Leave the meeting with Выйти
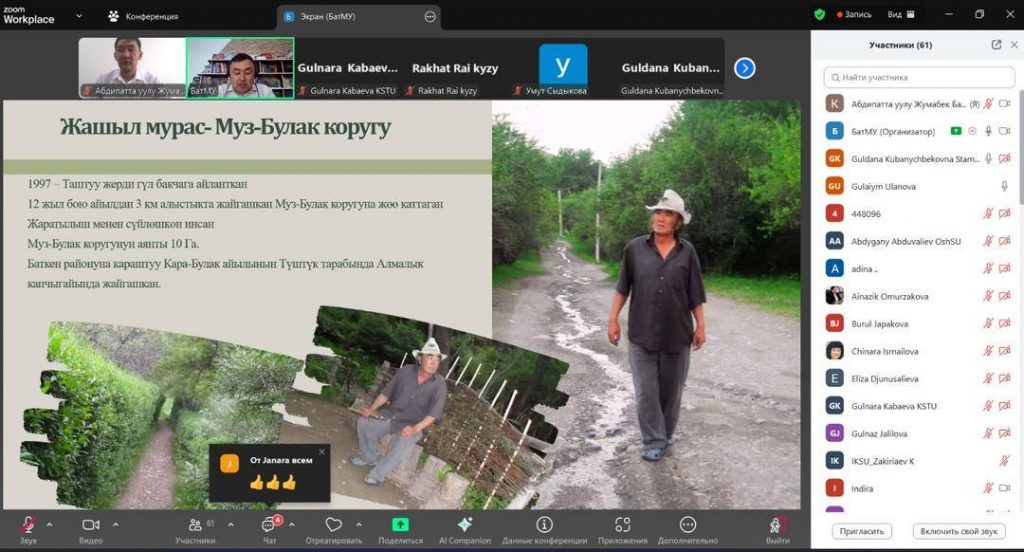This screenshot has height=552, width=1024. click(777, 525)
